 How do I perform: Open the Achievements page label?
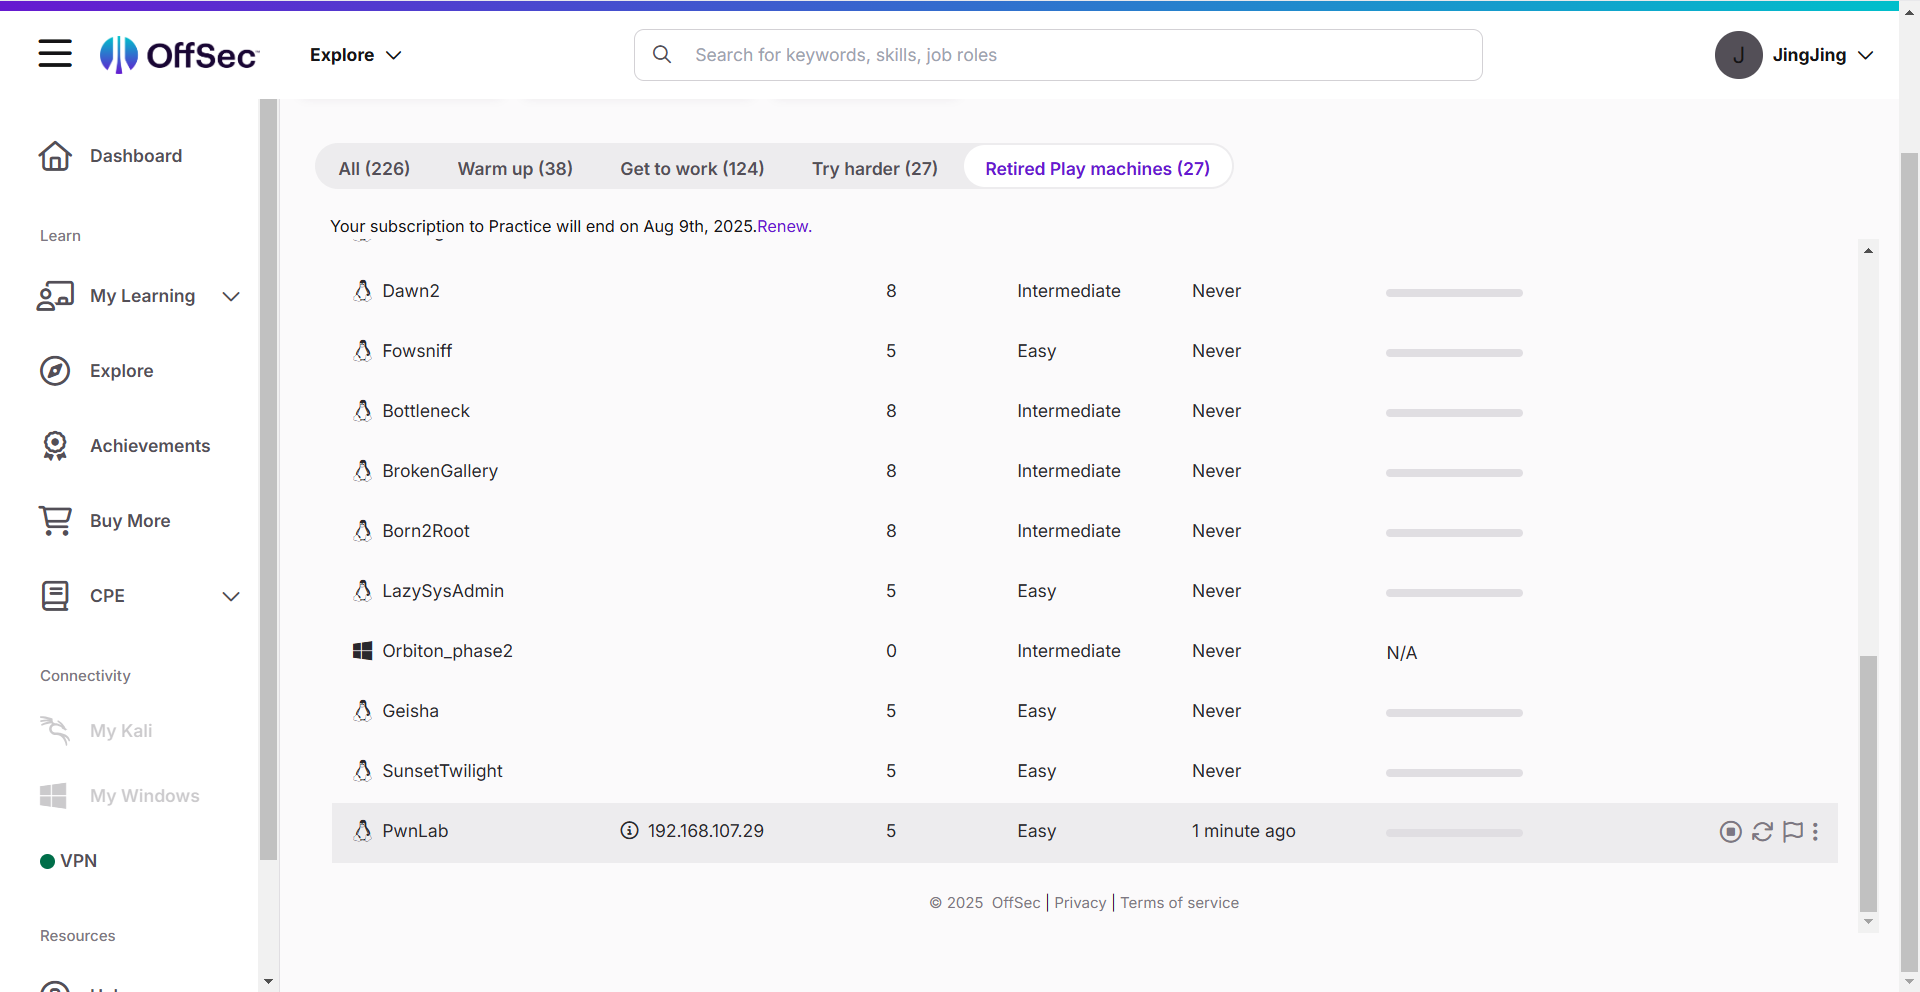pos(150,446)
